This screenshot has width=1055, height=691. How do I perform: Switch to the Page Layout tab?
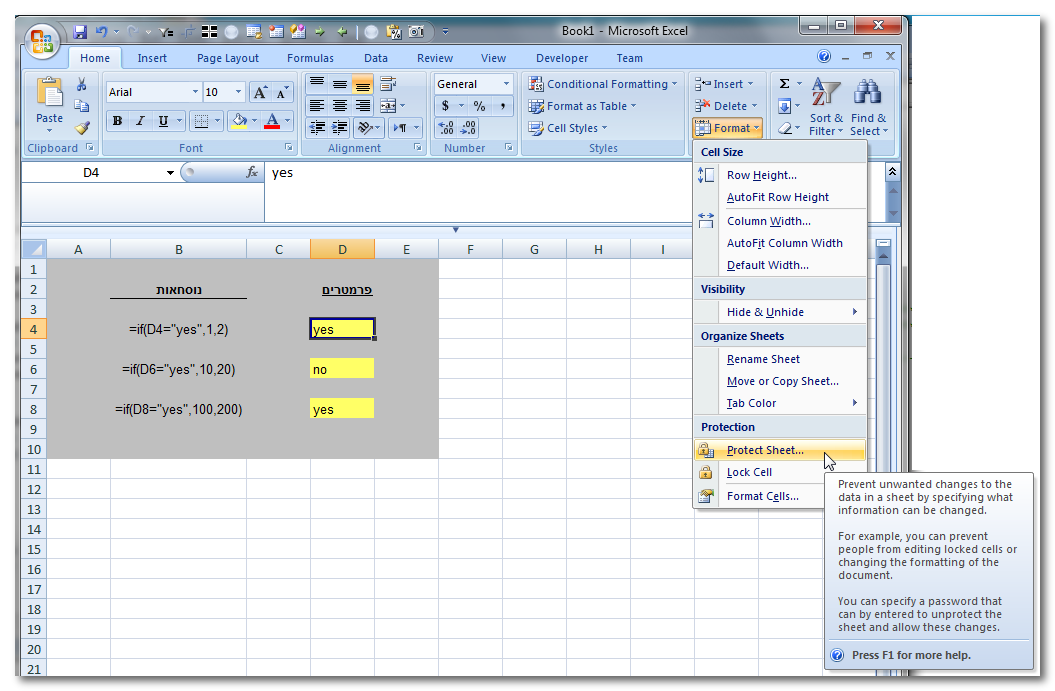pos(228,58)
